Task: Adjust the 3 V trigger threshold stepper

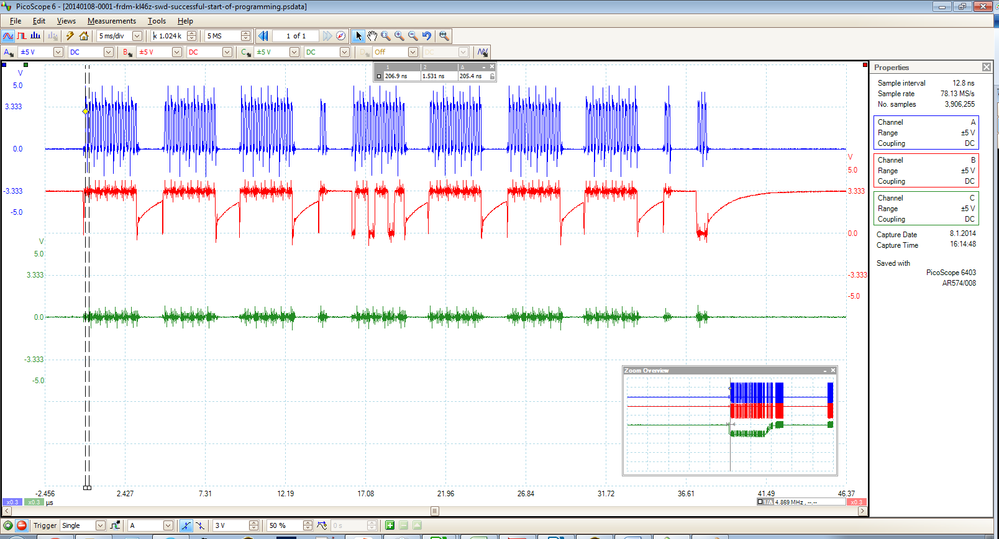Action: (254, 526)
